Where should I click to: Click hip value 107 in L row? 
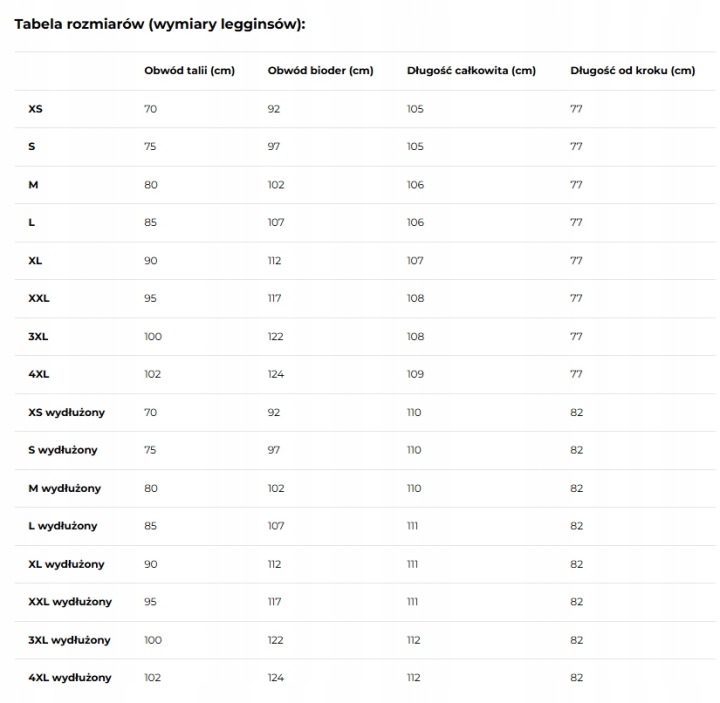click(276, 222)
